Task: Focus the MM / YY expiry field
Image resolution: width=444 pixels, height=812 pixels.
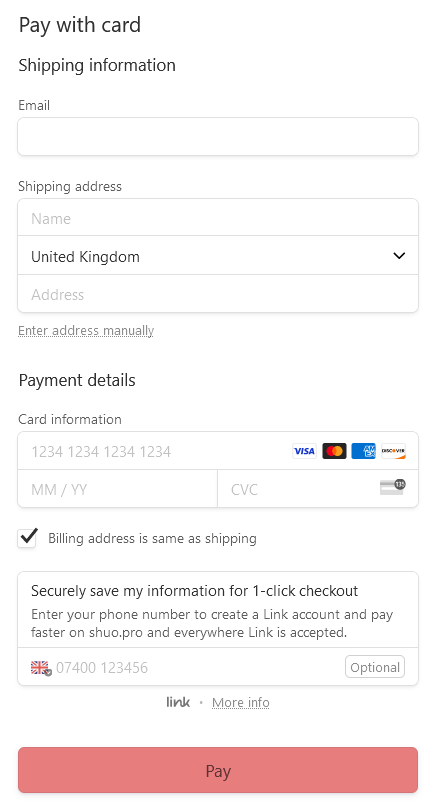Action: pyautogui.click(x=118, y=489)
